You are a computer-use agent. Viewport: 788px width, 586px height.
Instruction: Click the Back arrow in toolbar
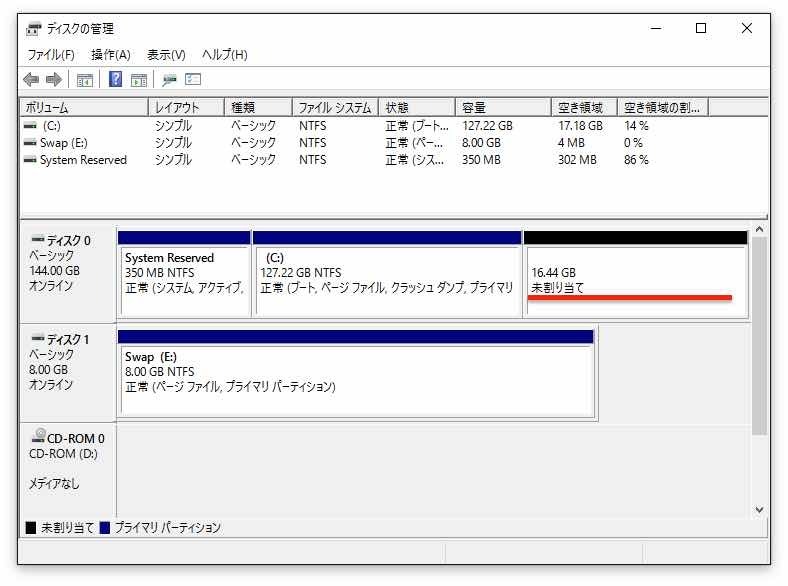pos(31,79)
